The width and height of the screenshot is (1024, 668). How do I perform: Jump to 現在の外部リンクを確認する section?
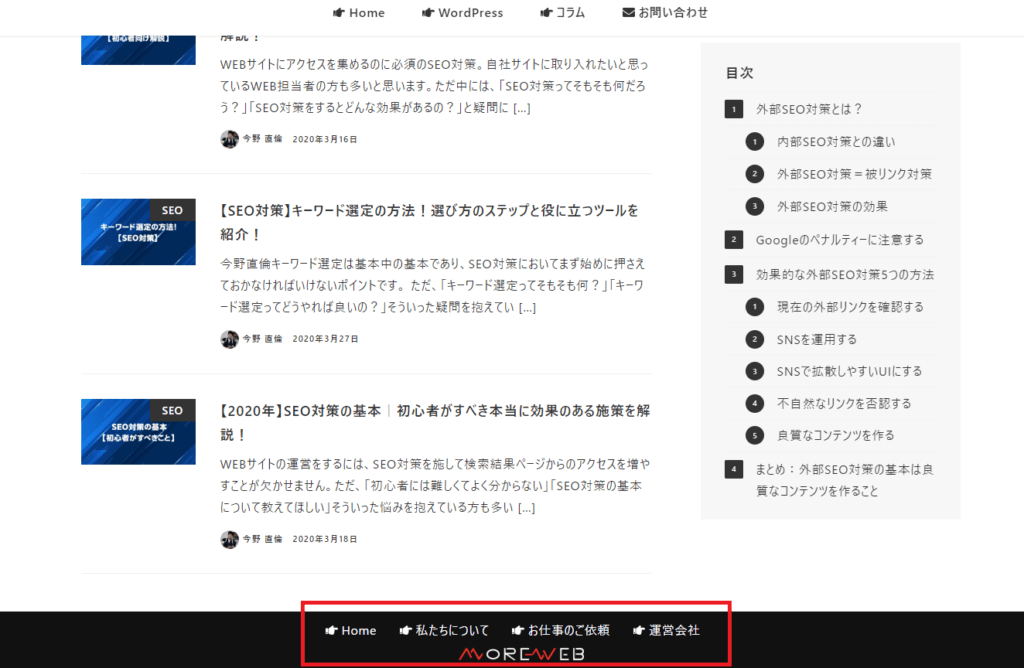[850, 307]
